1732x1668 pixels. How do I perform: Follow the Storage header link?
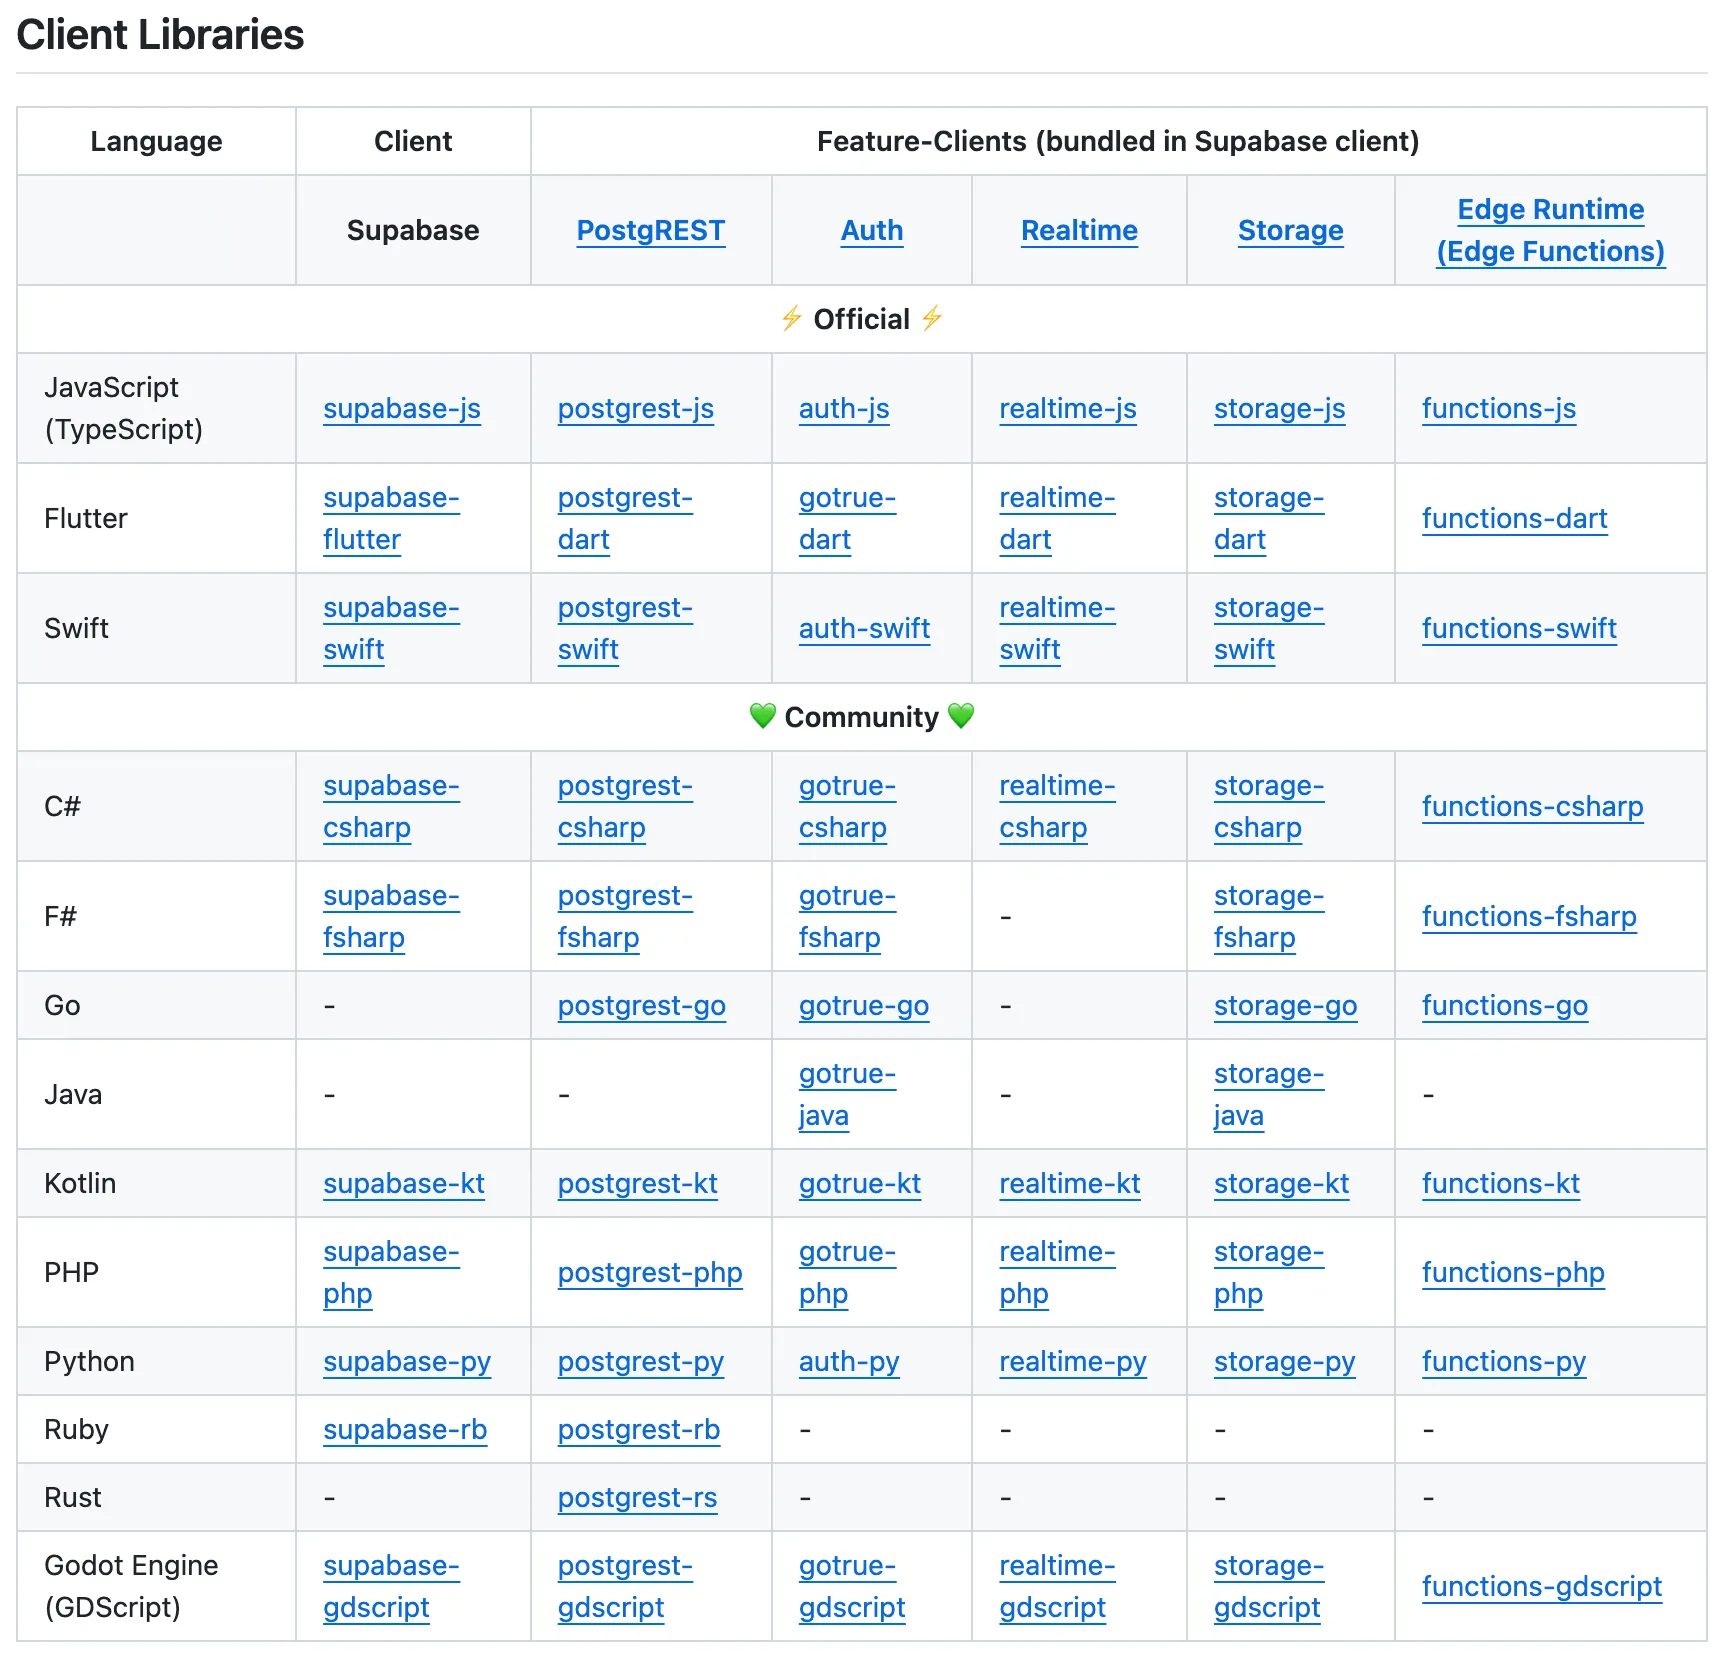(x=1290, y=230)
